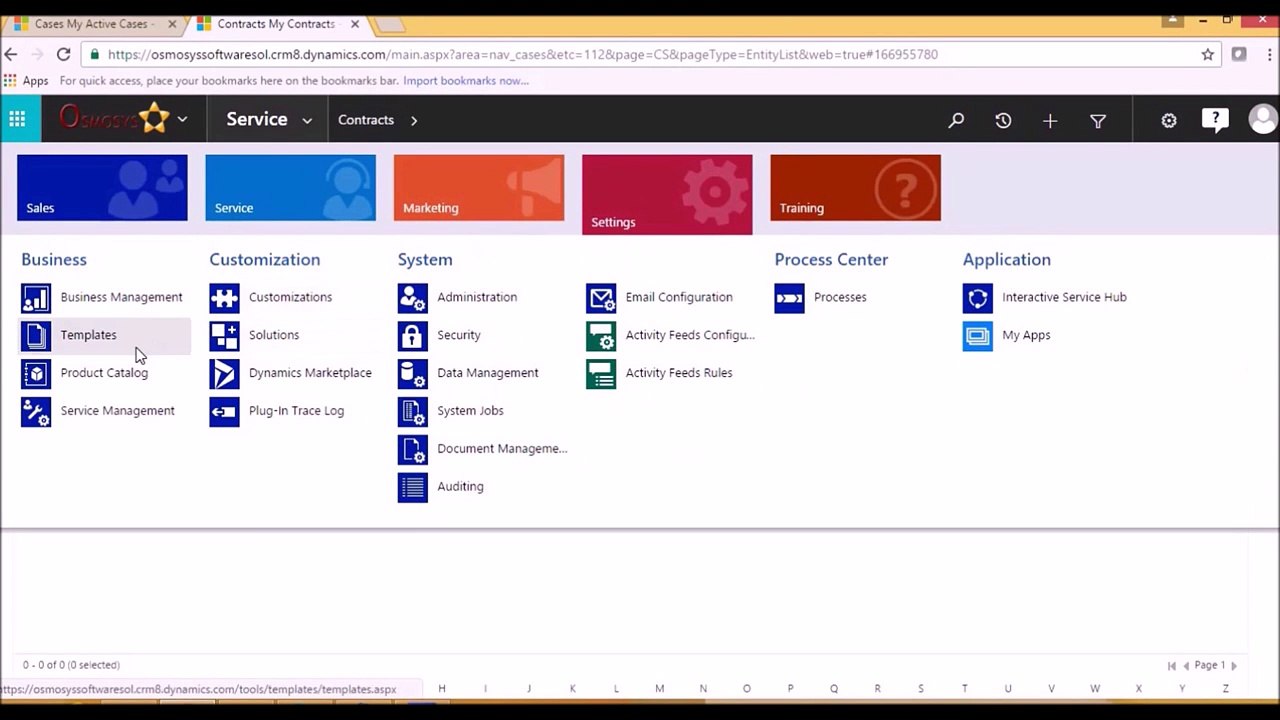Screen dimensions: 1280x720
Task: Expand the Service area dropdown
Action: [307, 120]
